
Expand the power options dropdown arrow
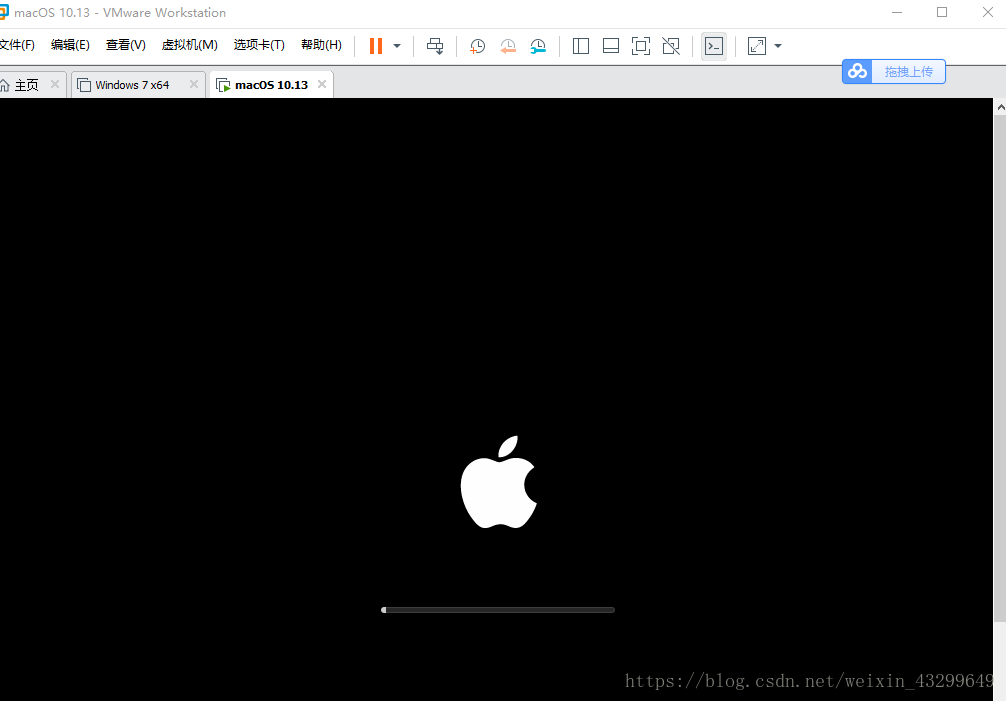397,46
